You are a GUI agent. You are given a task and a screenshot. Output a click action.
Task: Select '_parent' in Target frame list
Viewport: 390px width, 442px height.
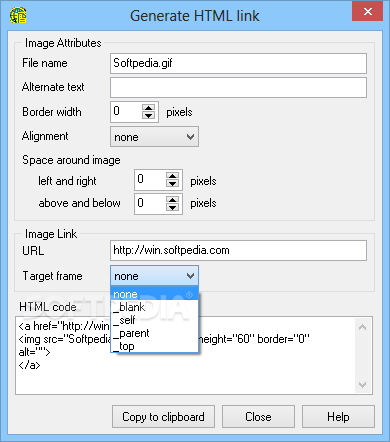coord(154,333)
